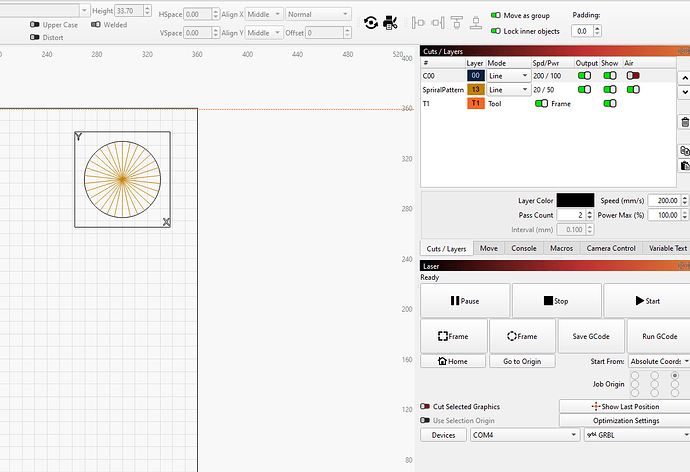Click the 00 layer color box for C00
This screenshot has height=472, width=690.
pyautogui.click(x=476, y=76)
